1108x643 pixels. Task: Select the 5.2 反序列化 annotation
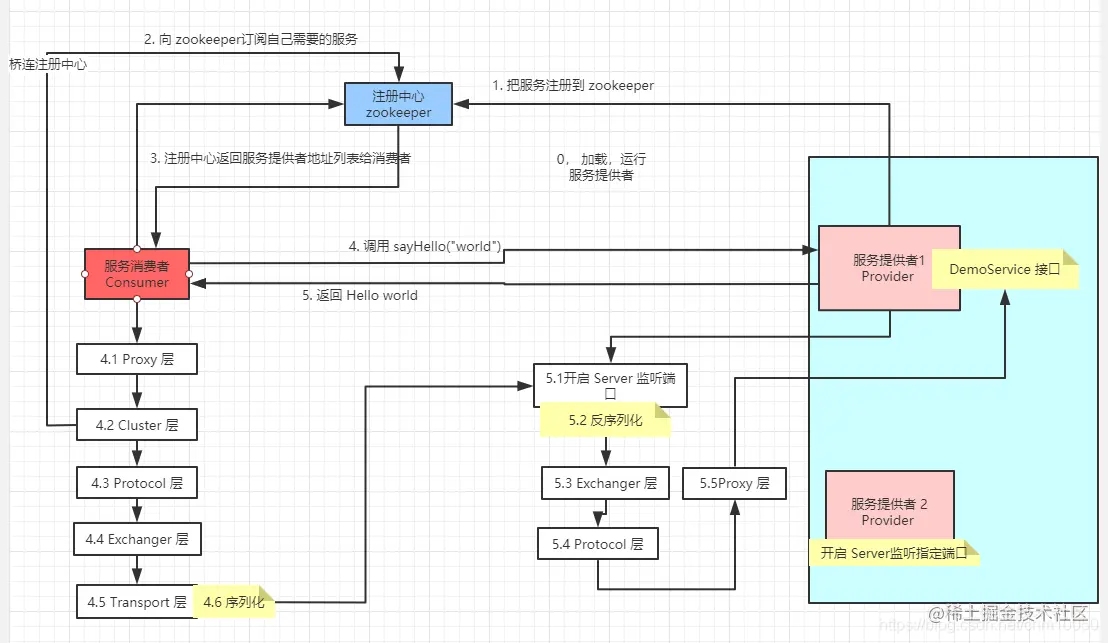point(607,421)
